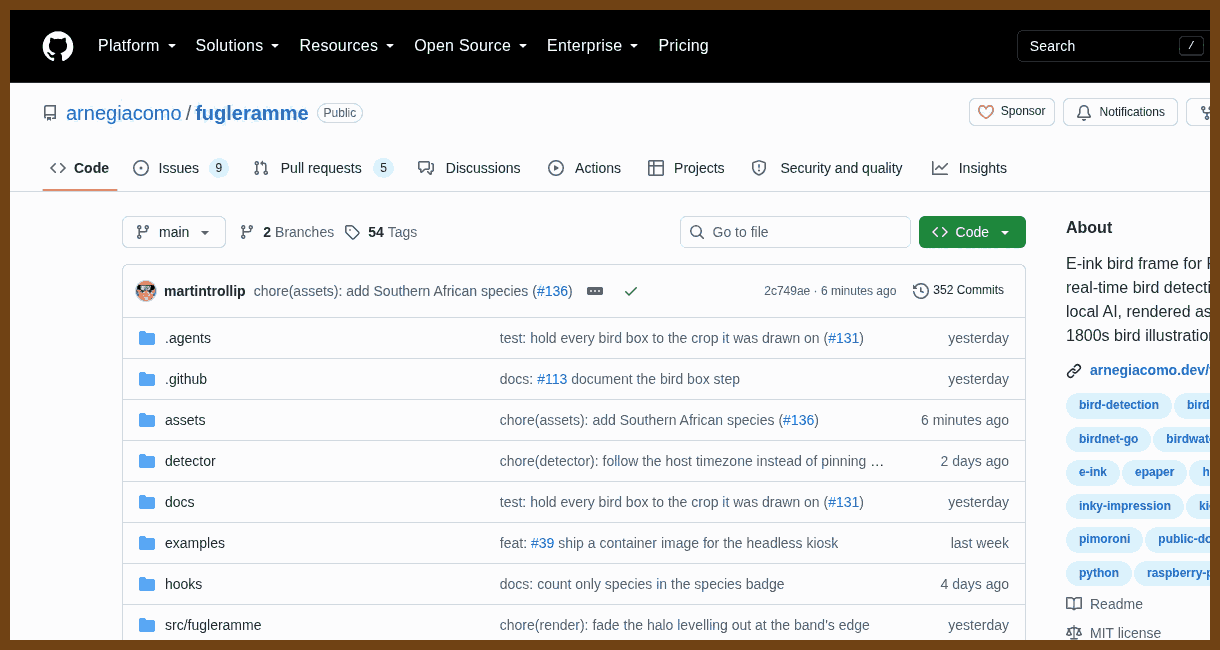1220x650 pixels.
Task: Switch to the Code tab
Action: tap(80, 168)
